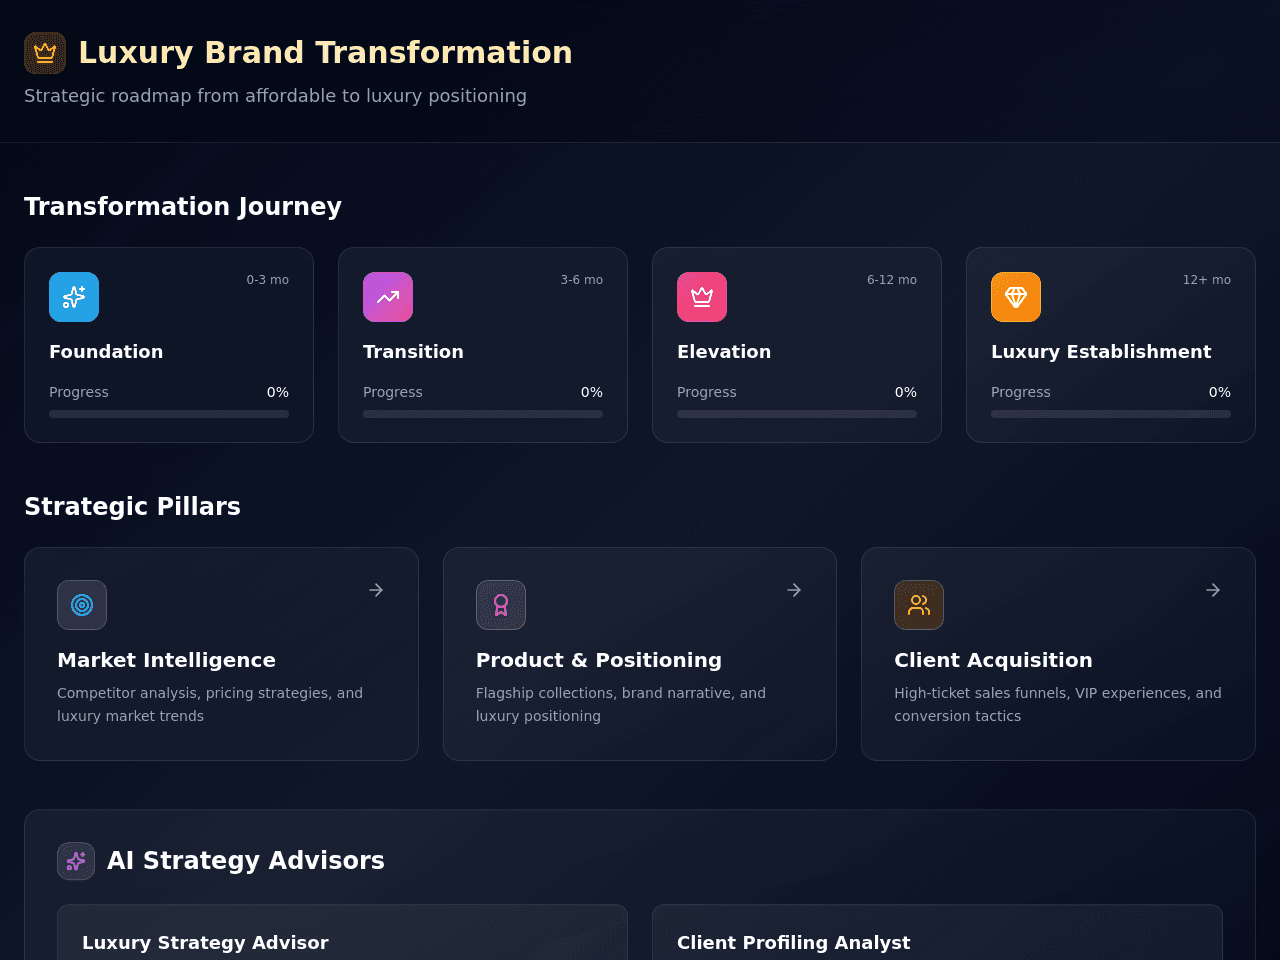Open the Client Profiling Analyst card

[937, 932]
